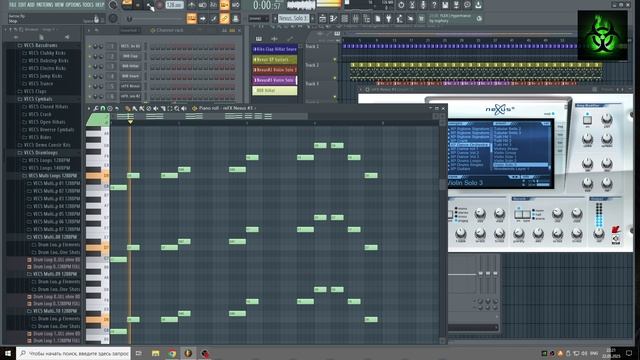Viewport: 640px width, 360px height.
Task: Open the VIEW menu
Action: tap(59, 5)
